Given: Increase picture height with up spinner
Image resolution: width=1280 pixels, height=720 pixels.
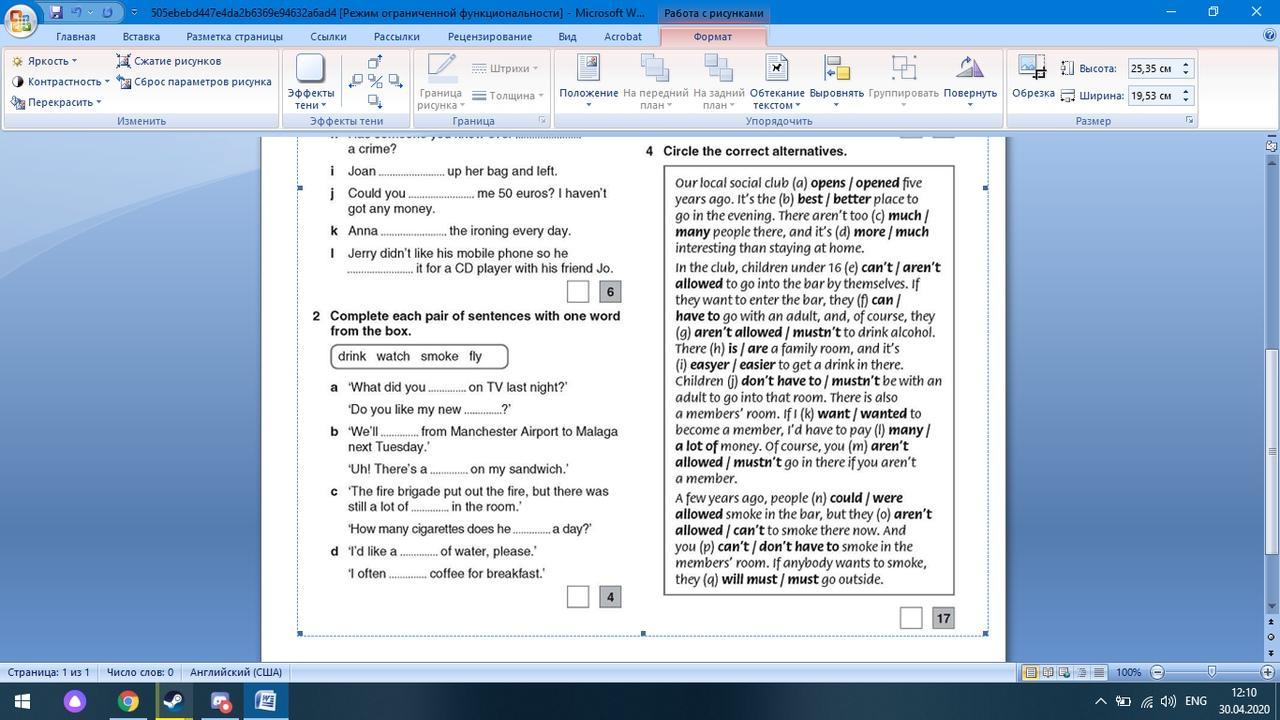Looking at the screenshot, I should click(1187, 65).
